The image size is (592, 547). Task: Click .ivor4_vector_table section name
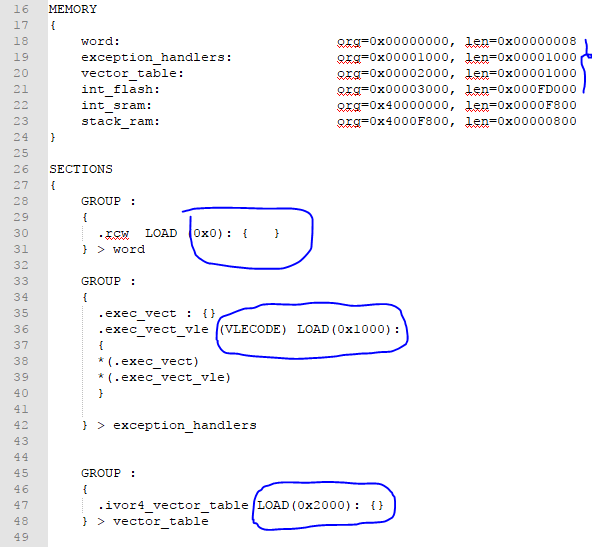[x=173, y=505]
